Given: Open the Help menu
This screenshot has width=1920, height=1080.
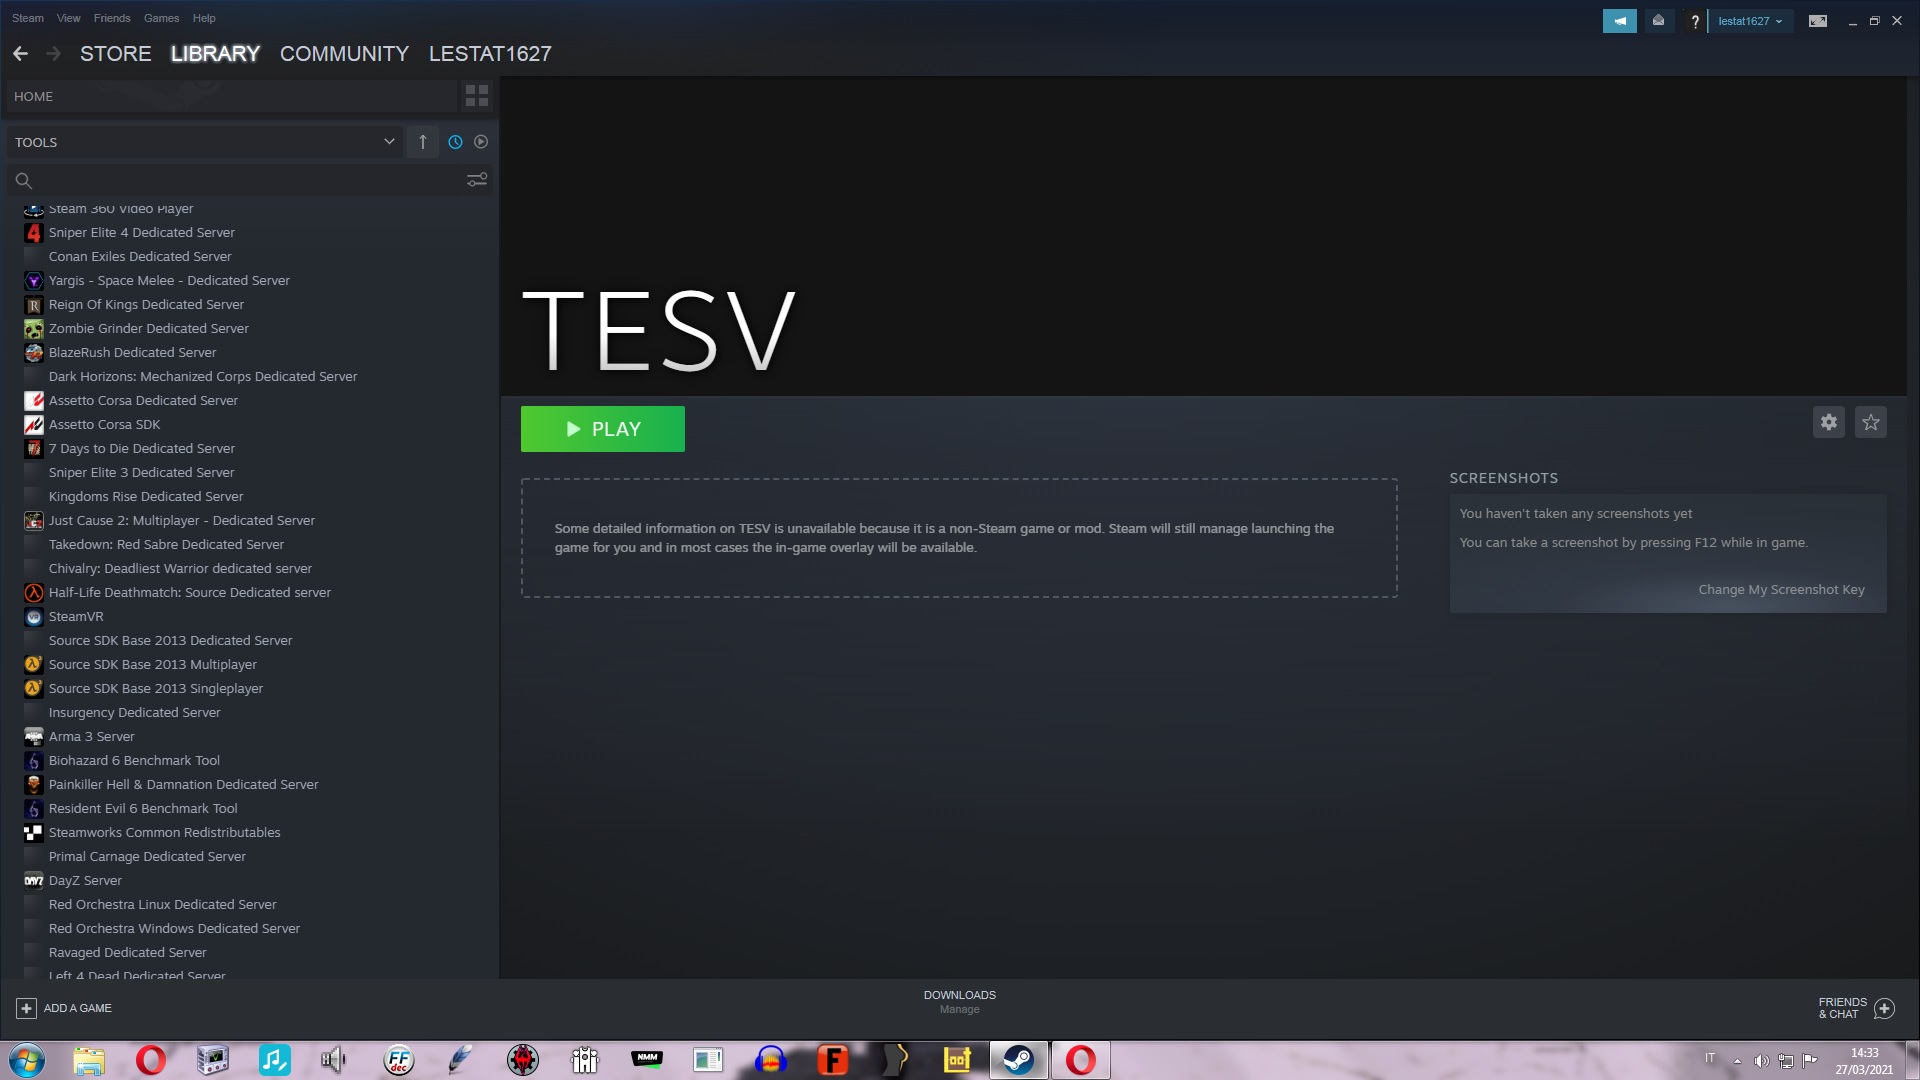Looking at the screenshot, I should click(x=204, y=18).
